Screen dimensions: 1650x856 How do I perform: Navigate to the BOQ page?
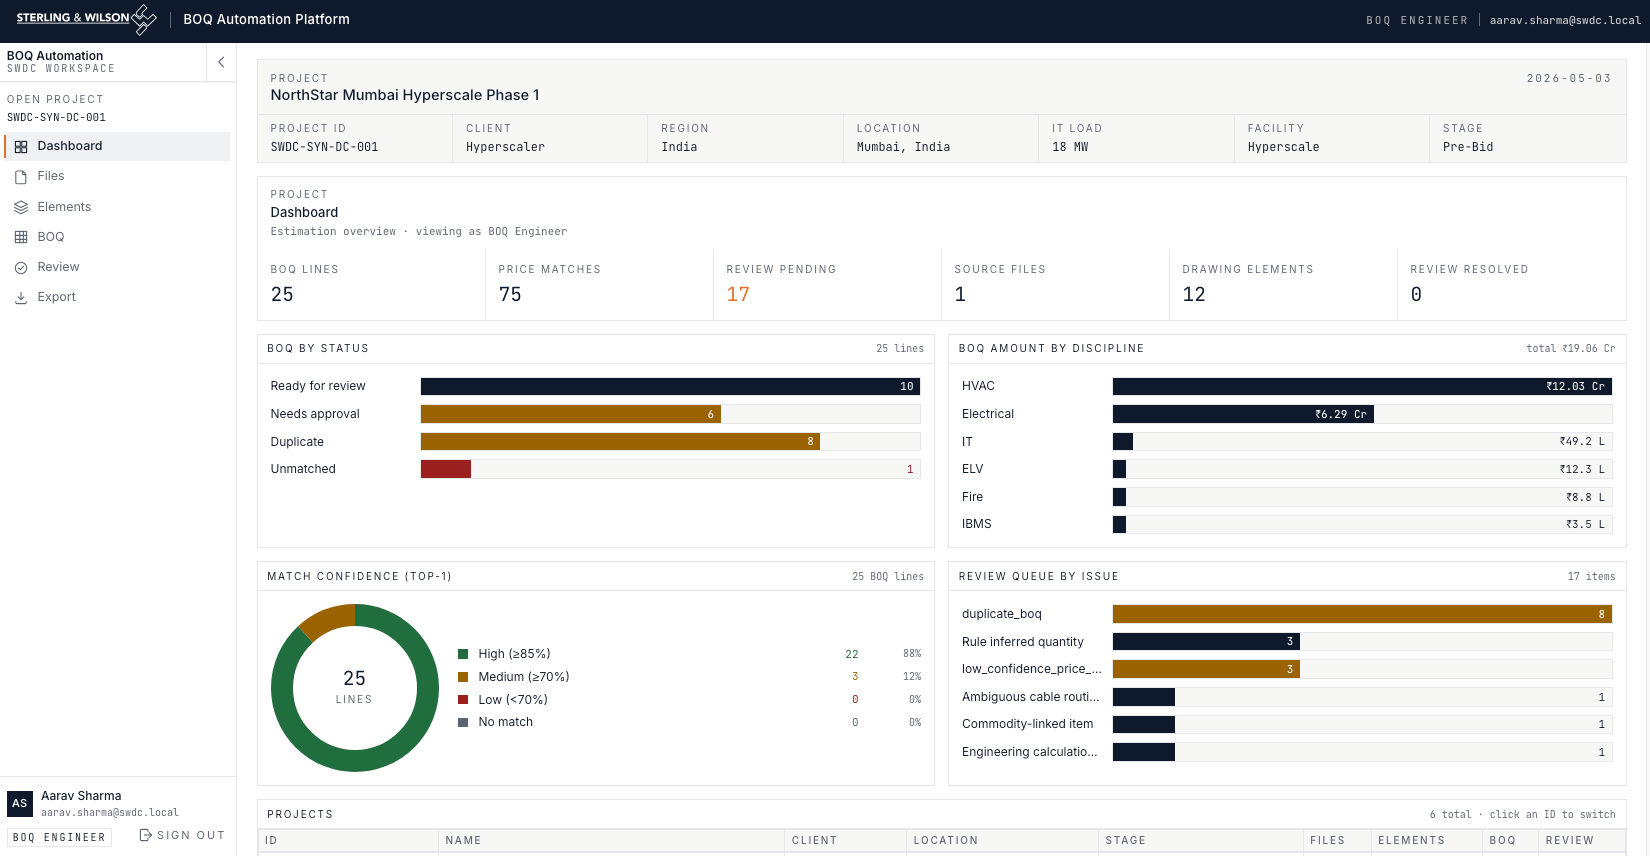coord(117,237)
